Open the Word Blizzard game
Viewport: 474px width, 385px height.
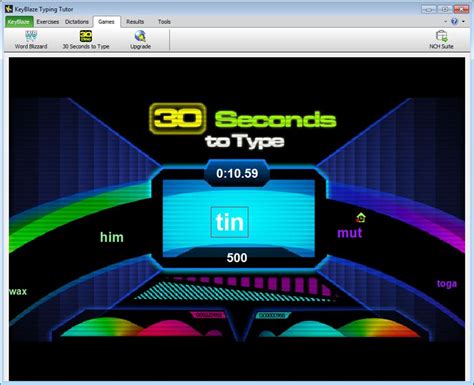click(31, 39)
